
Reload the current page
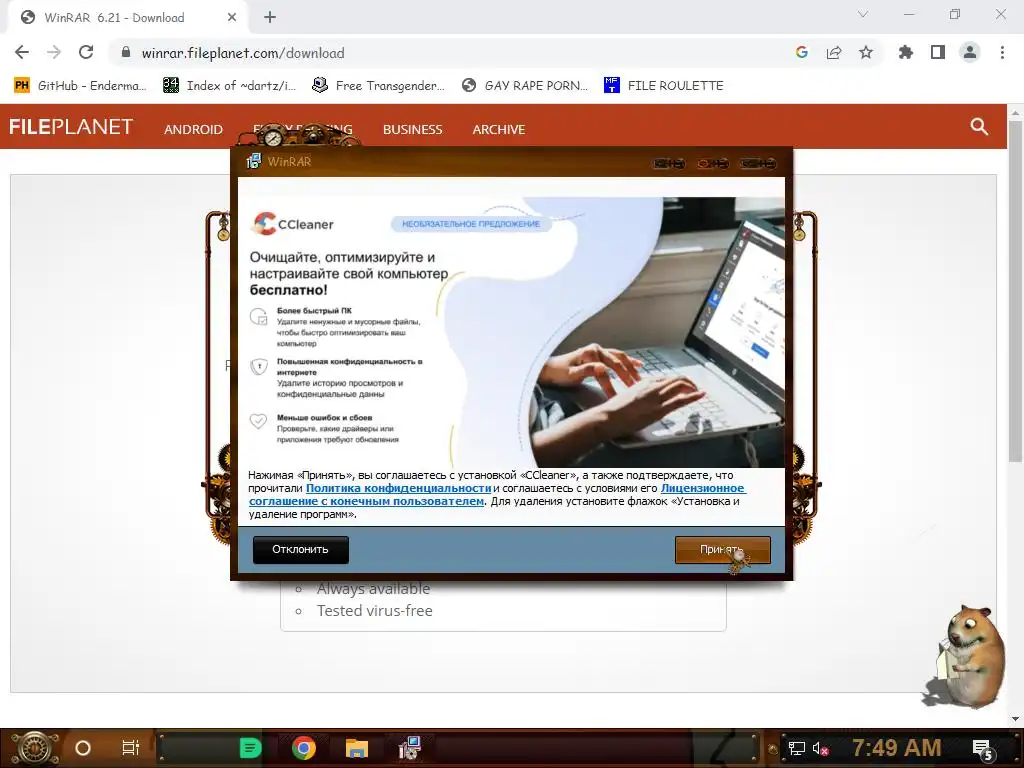click(86, 52)
